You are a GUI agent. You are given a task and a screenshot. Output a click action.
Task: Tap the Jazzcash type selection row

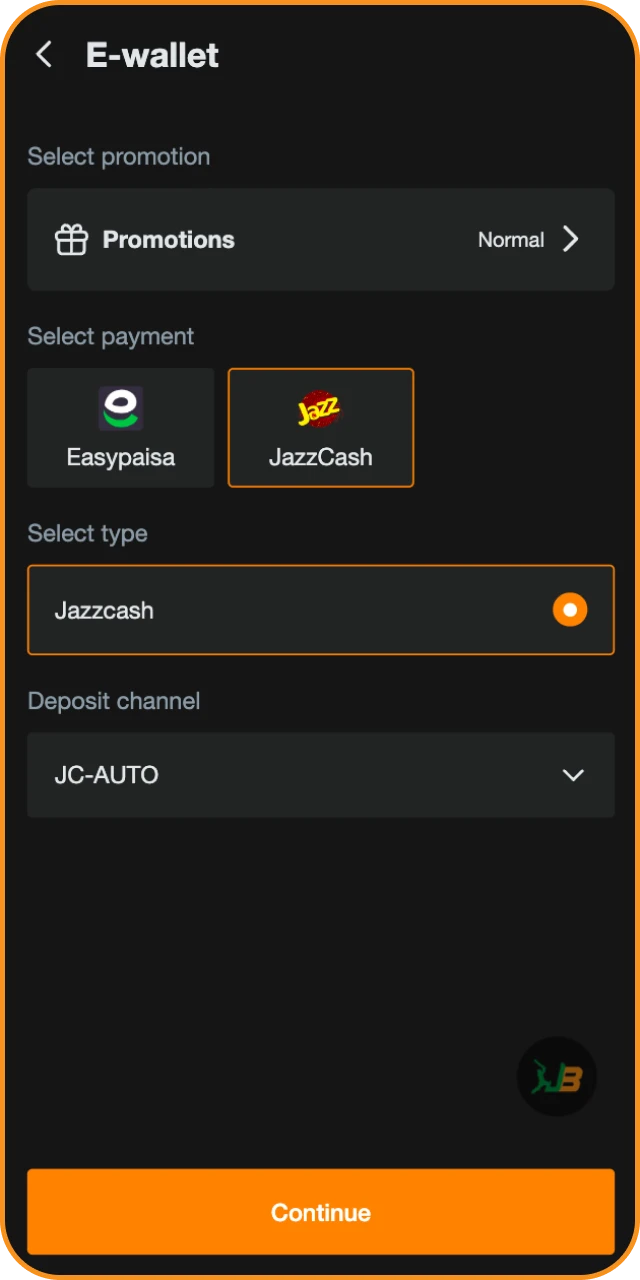[320, 609]
